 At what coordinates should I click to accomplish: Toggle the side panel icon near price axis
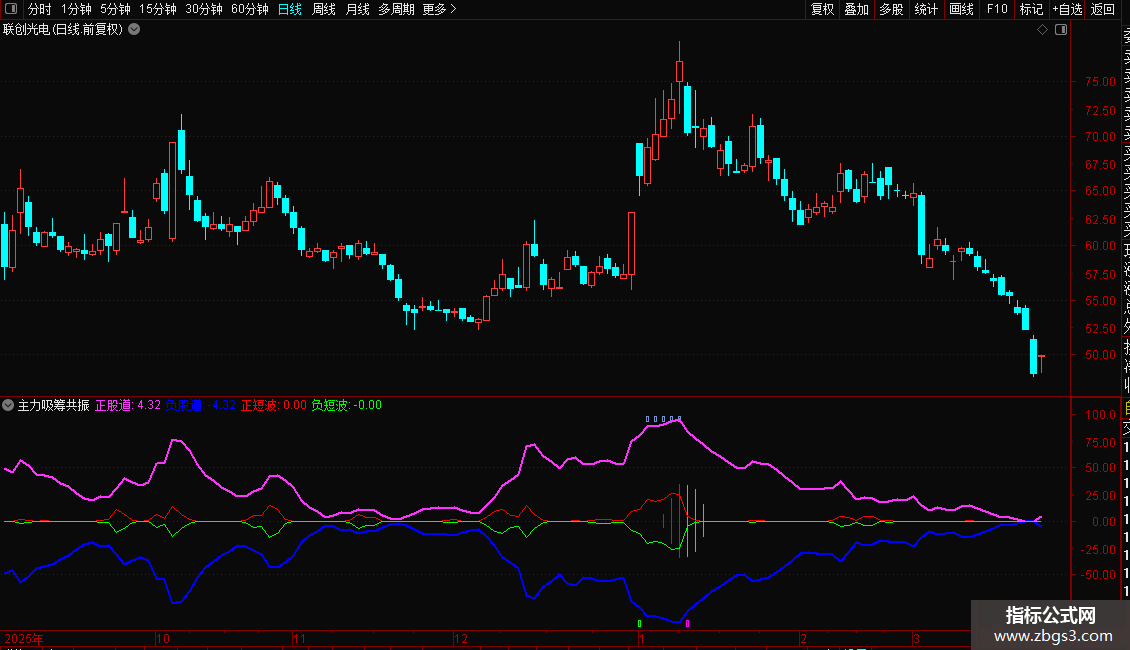[1061, 30]
